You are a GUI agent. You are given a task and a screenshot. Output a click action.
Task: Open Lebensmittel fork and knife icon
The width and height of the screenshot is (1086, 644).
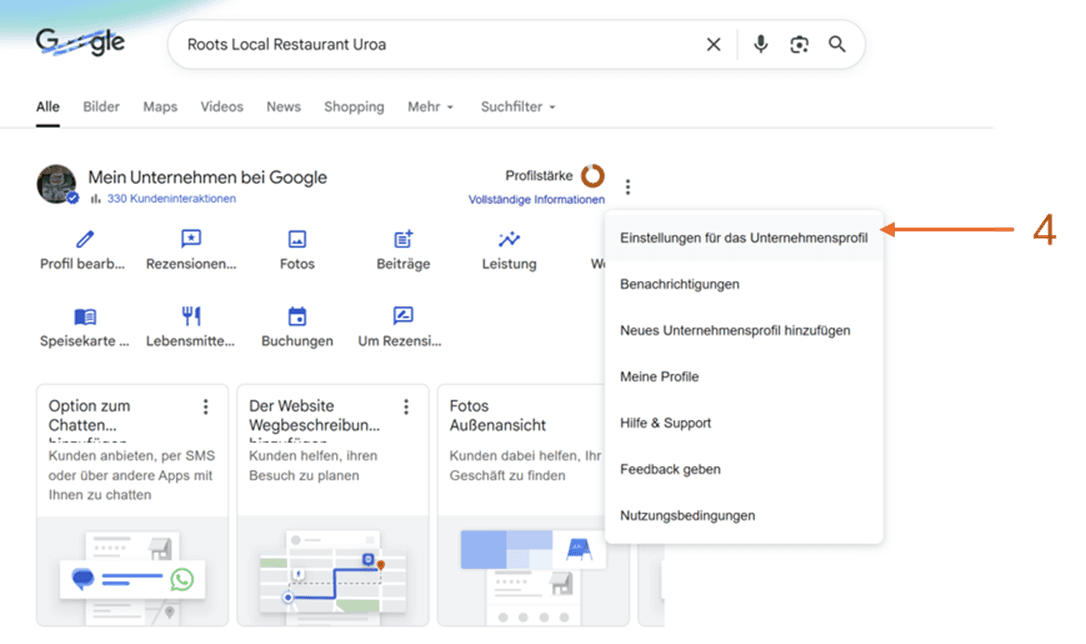pos(191,316)
